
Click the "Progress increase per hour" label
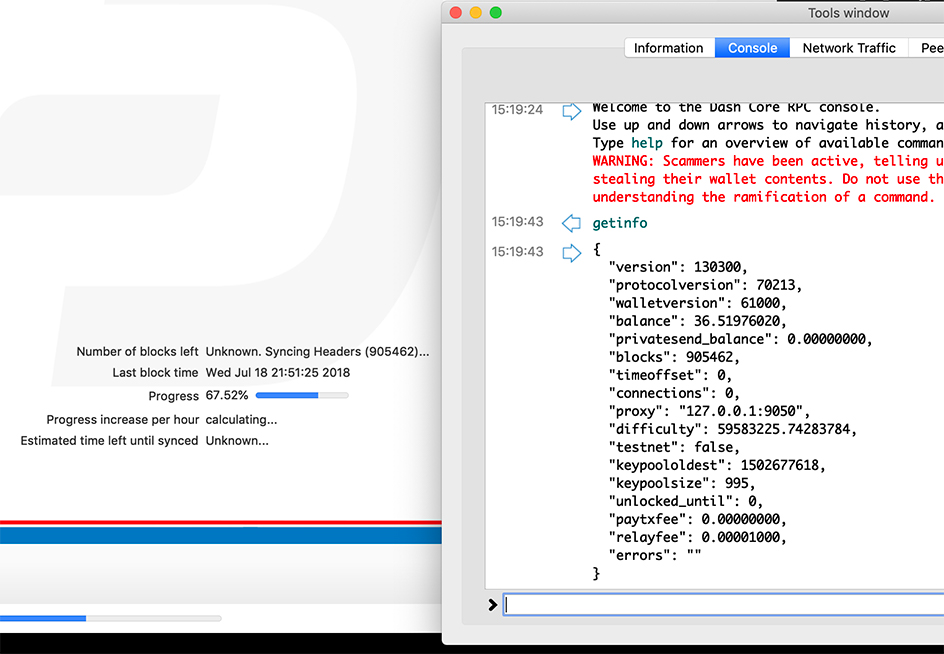tap(123, 420)
